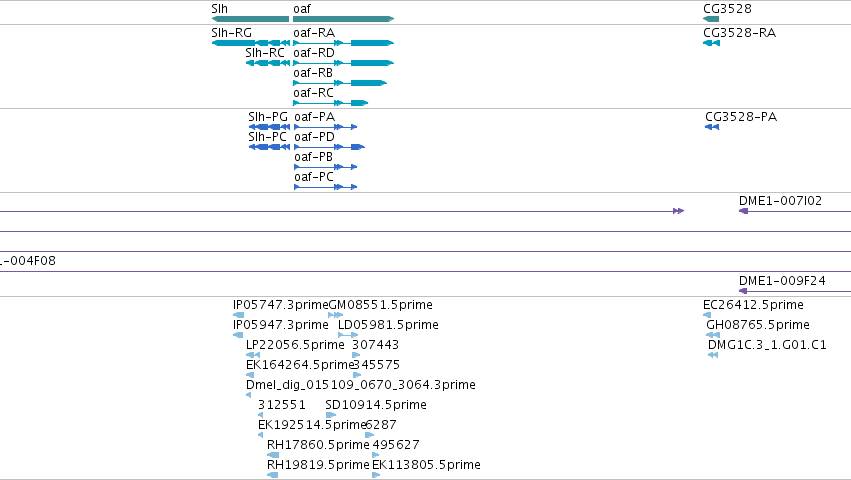This screenshot has height=480, width=851.
Task: Click the oaf-RB label text
Action: [313, 73]
